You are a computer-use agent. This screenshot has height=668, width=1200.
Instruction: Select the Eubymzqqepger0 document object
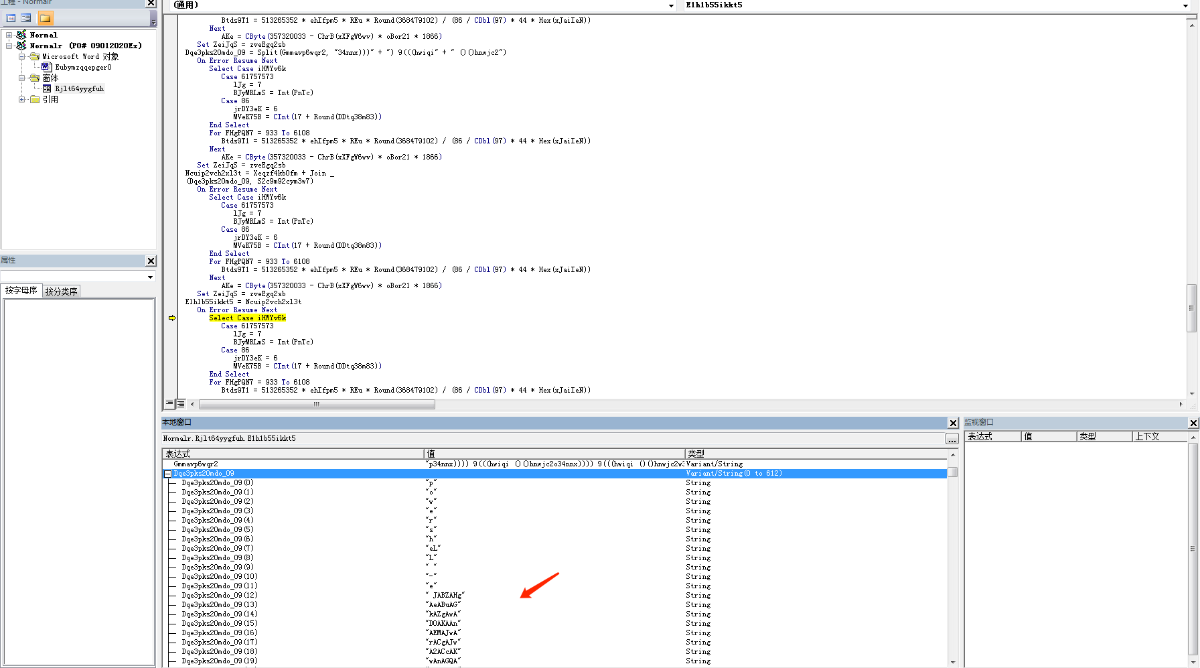point(83,67)
